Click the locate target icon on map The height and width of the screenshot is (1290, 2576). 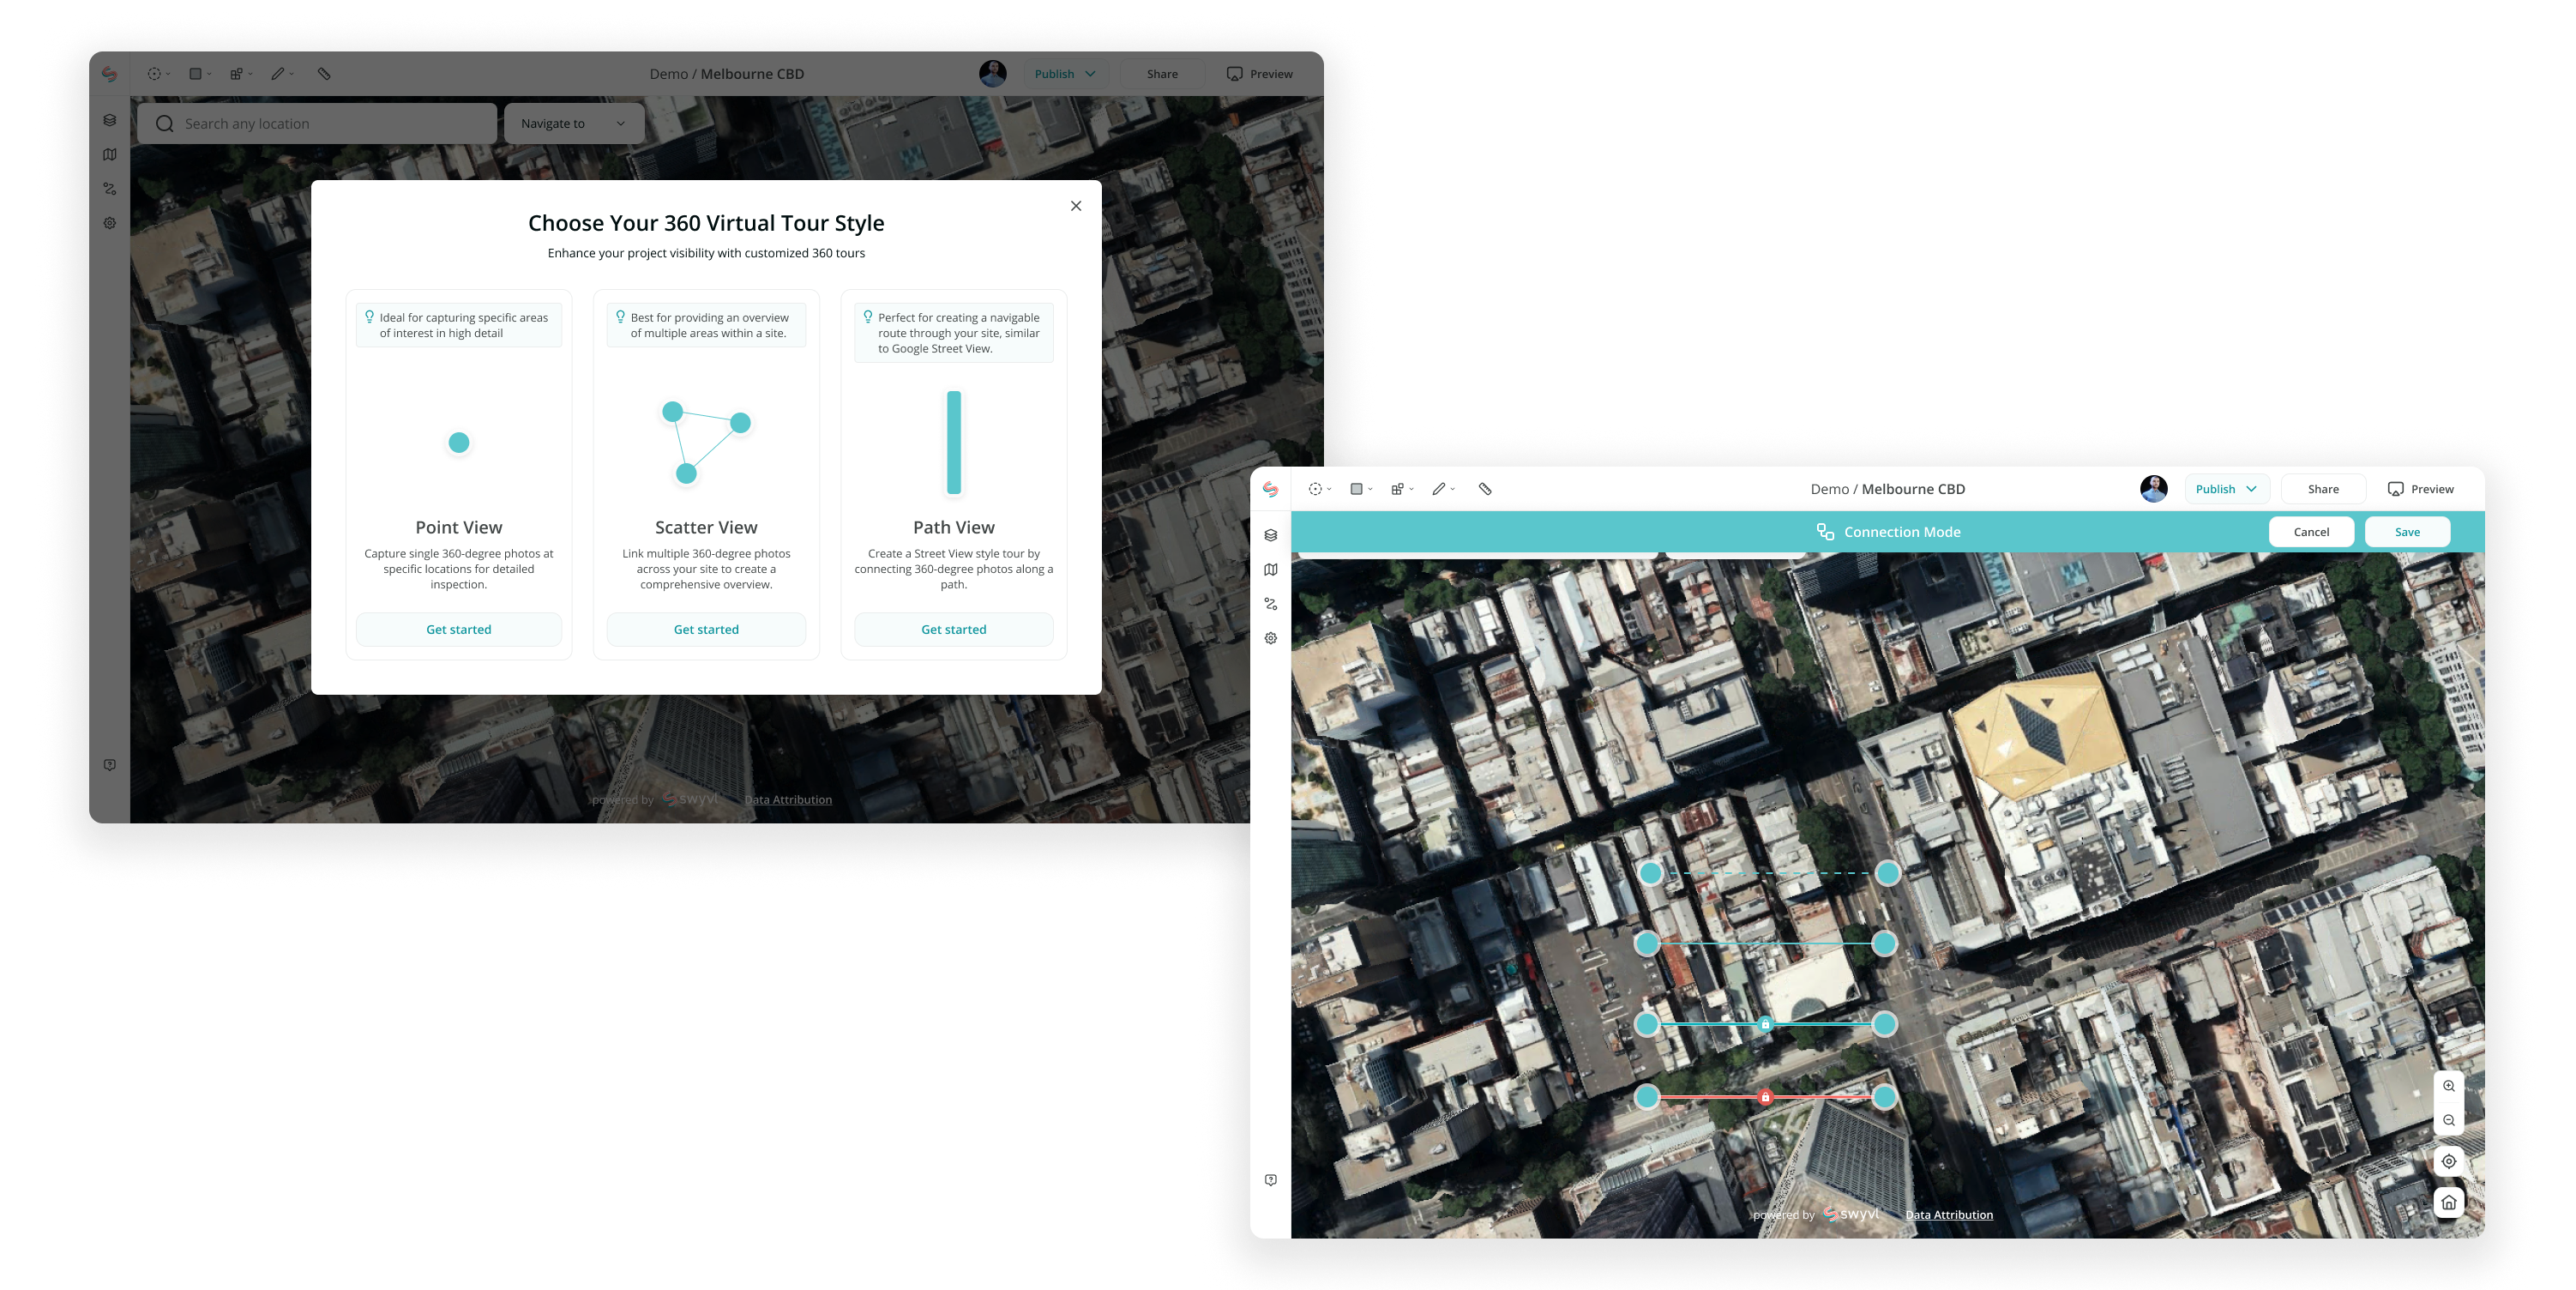coord(2449,1161)
